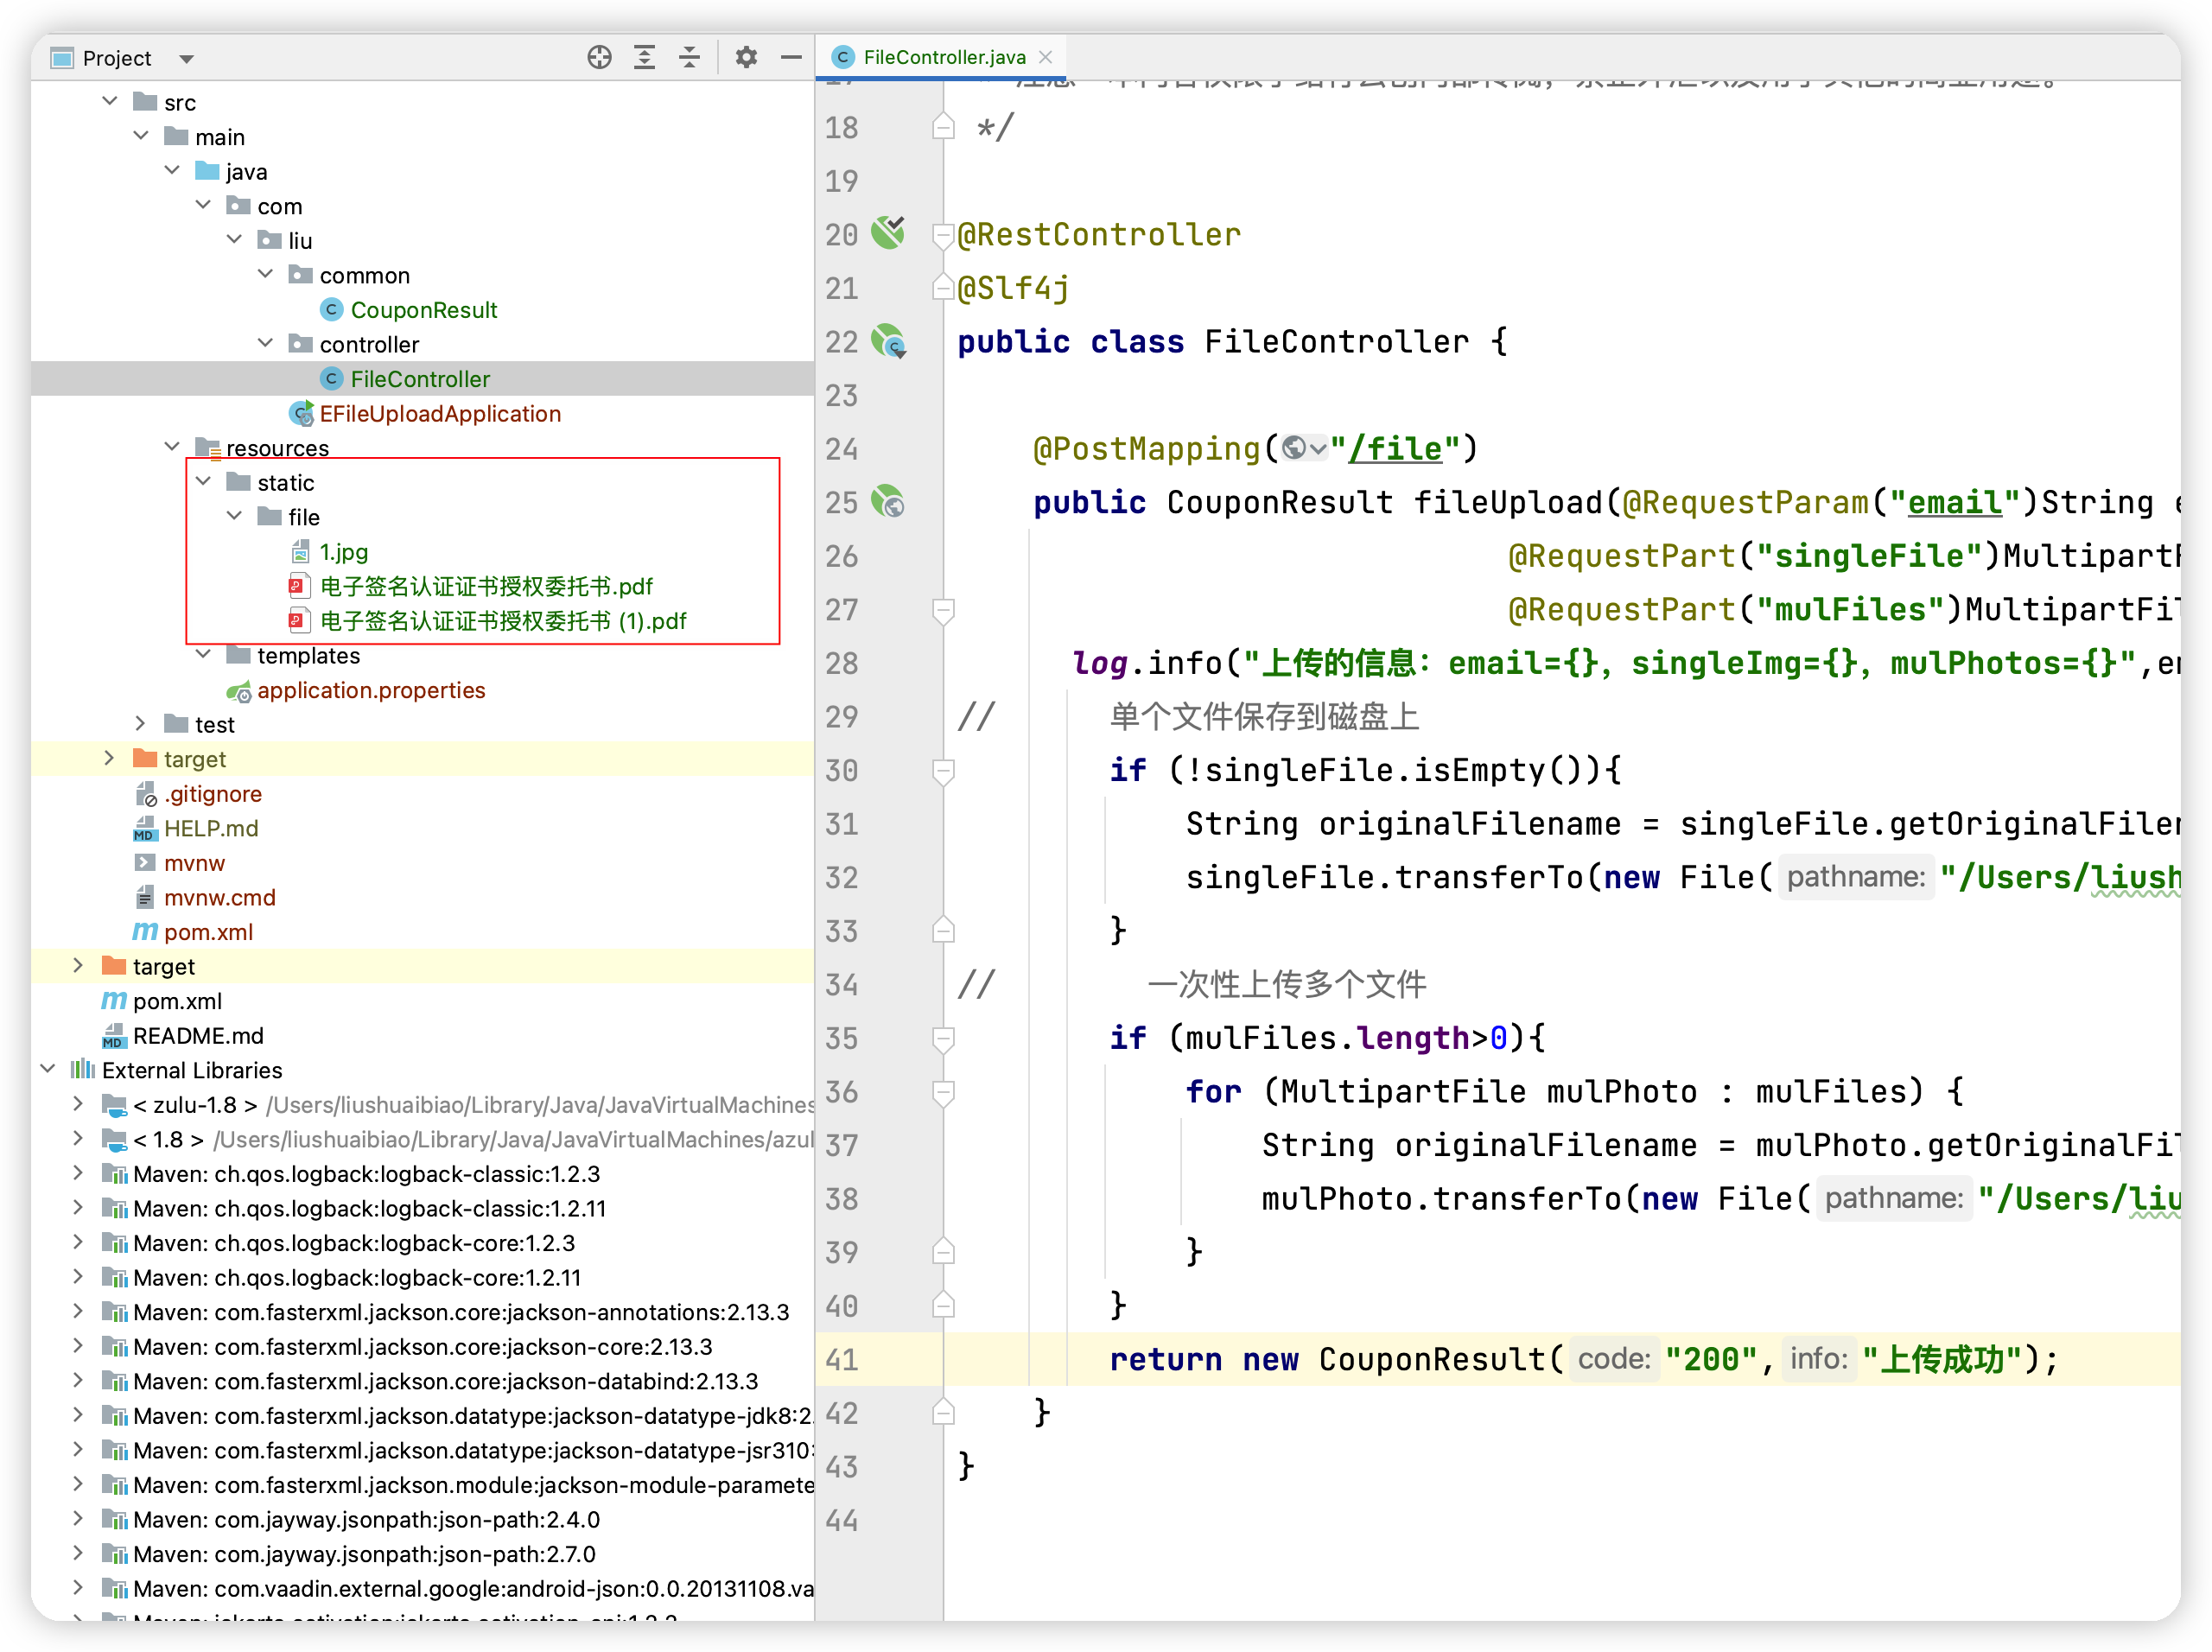Image resolution: width=2212 pixels, height=1652 pixels.
Task: Fold the comment end marker at line 18
Action: 942,127
